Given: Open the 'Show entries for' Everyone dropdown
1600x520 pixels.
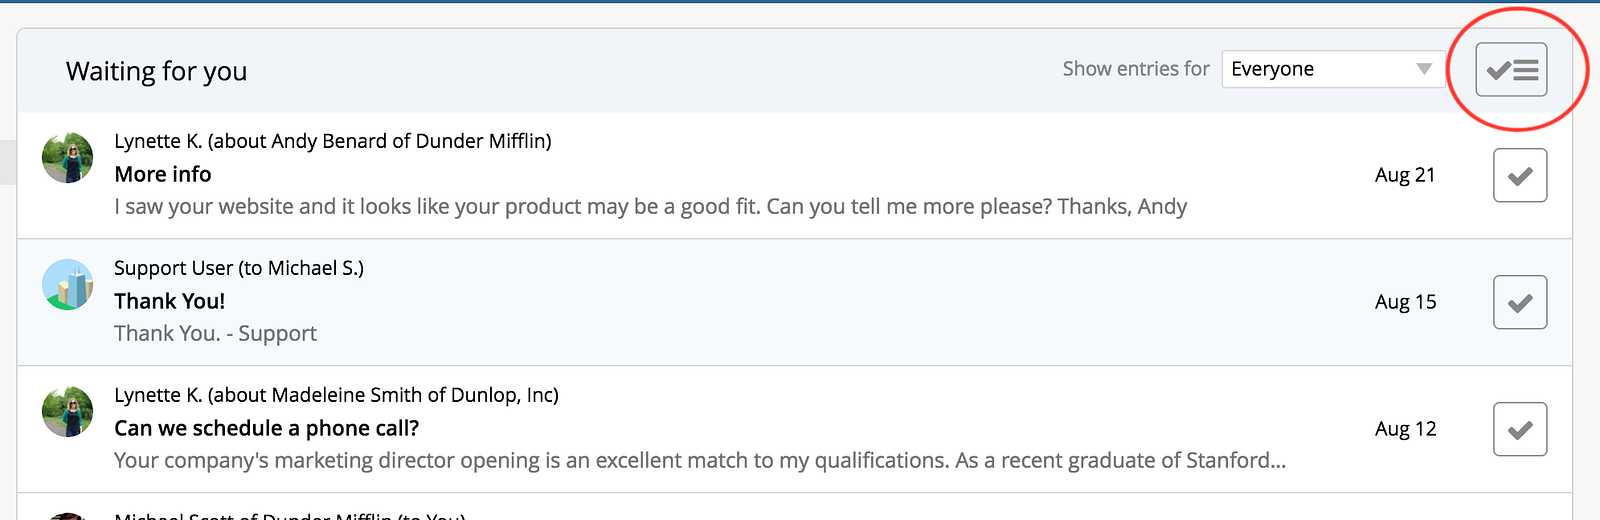Looking at the screenshot, I should tap(1320, 69).
